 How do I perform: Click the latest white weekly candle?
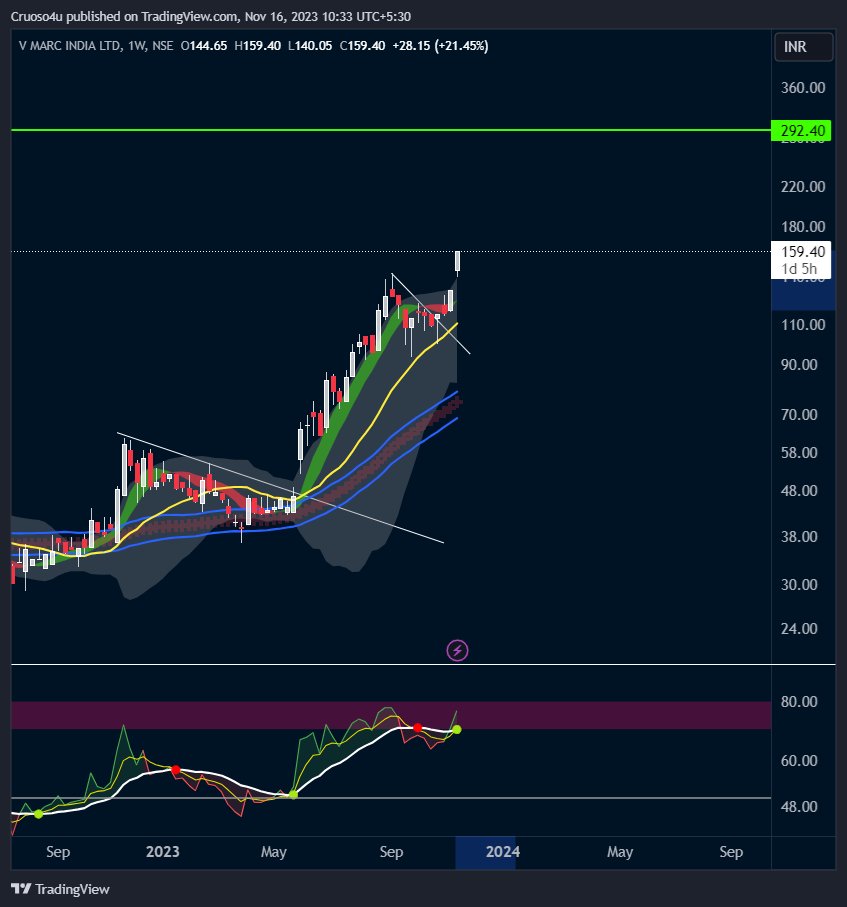tap(458, 261)
